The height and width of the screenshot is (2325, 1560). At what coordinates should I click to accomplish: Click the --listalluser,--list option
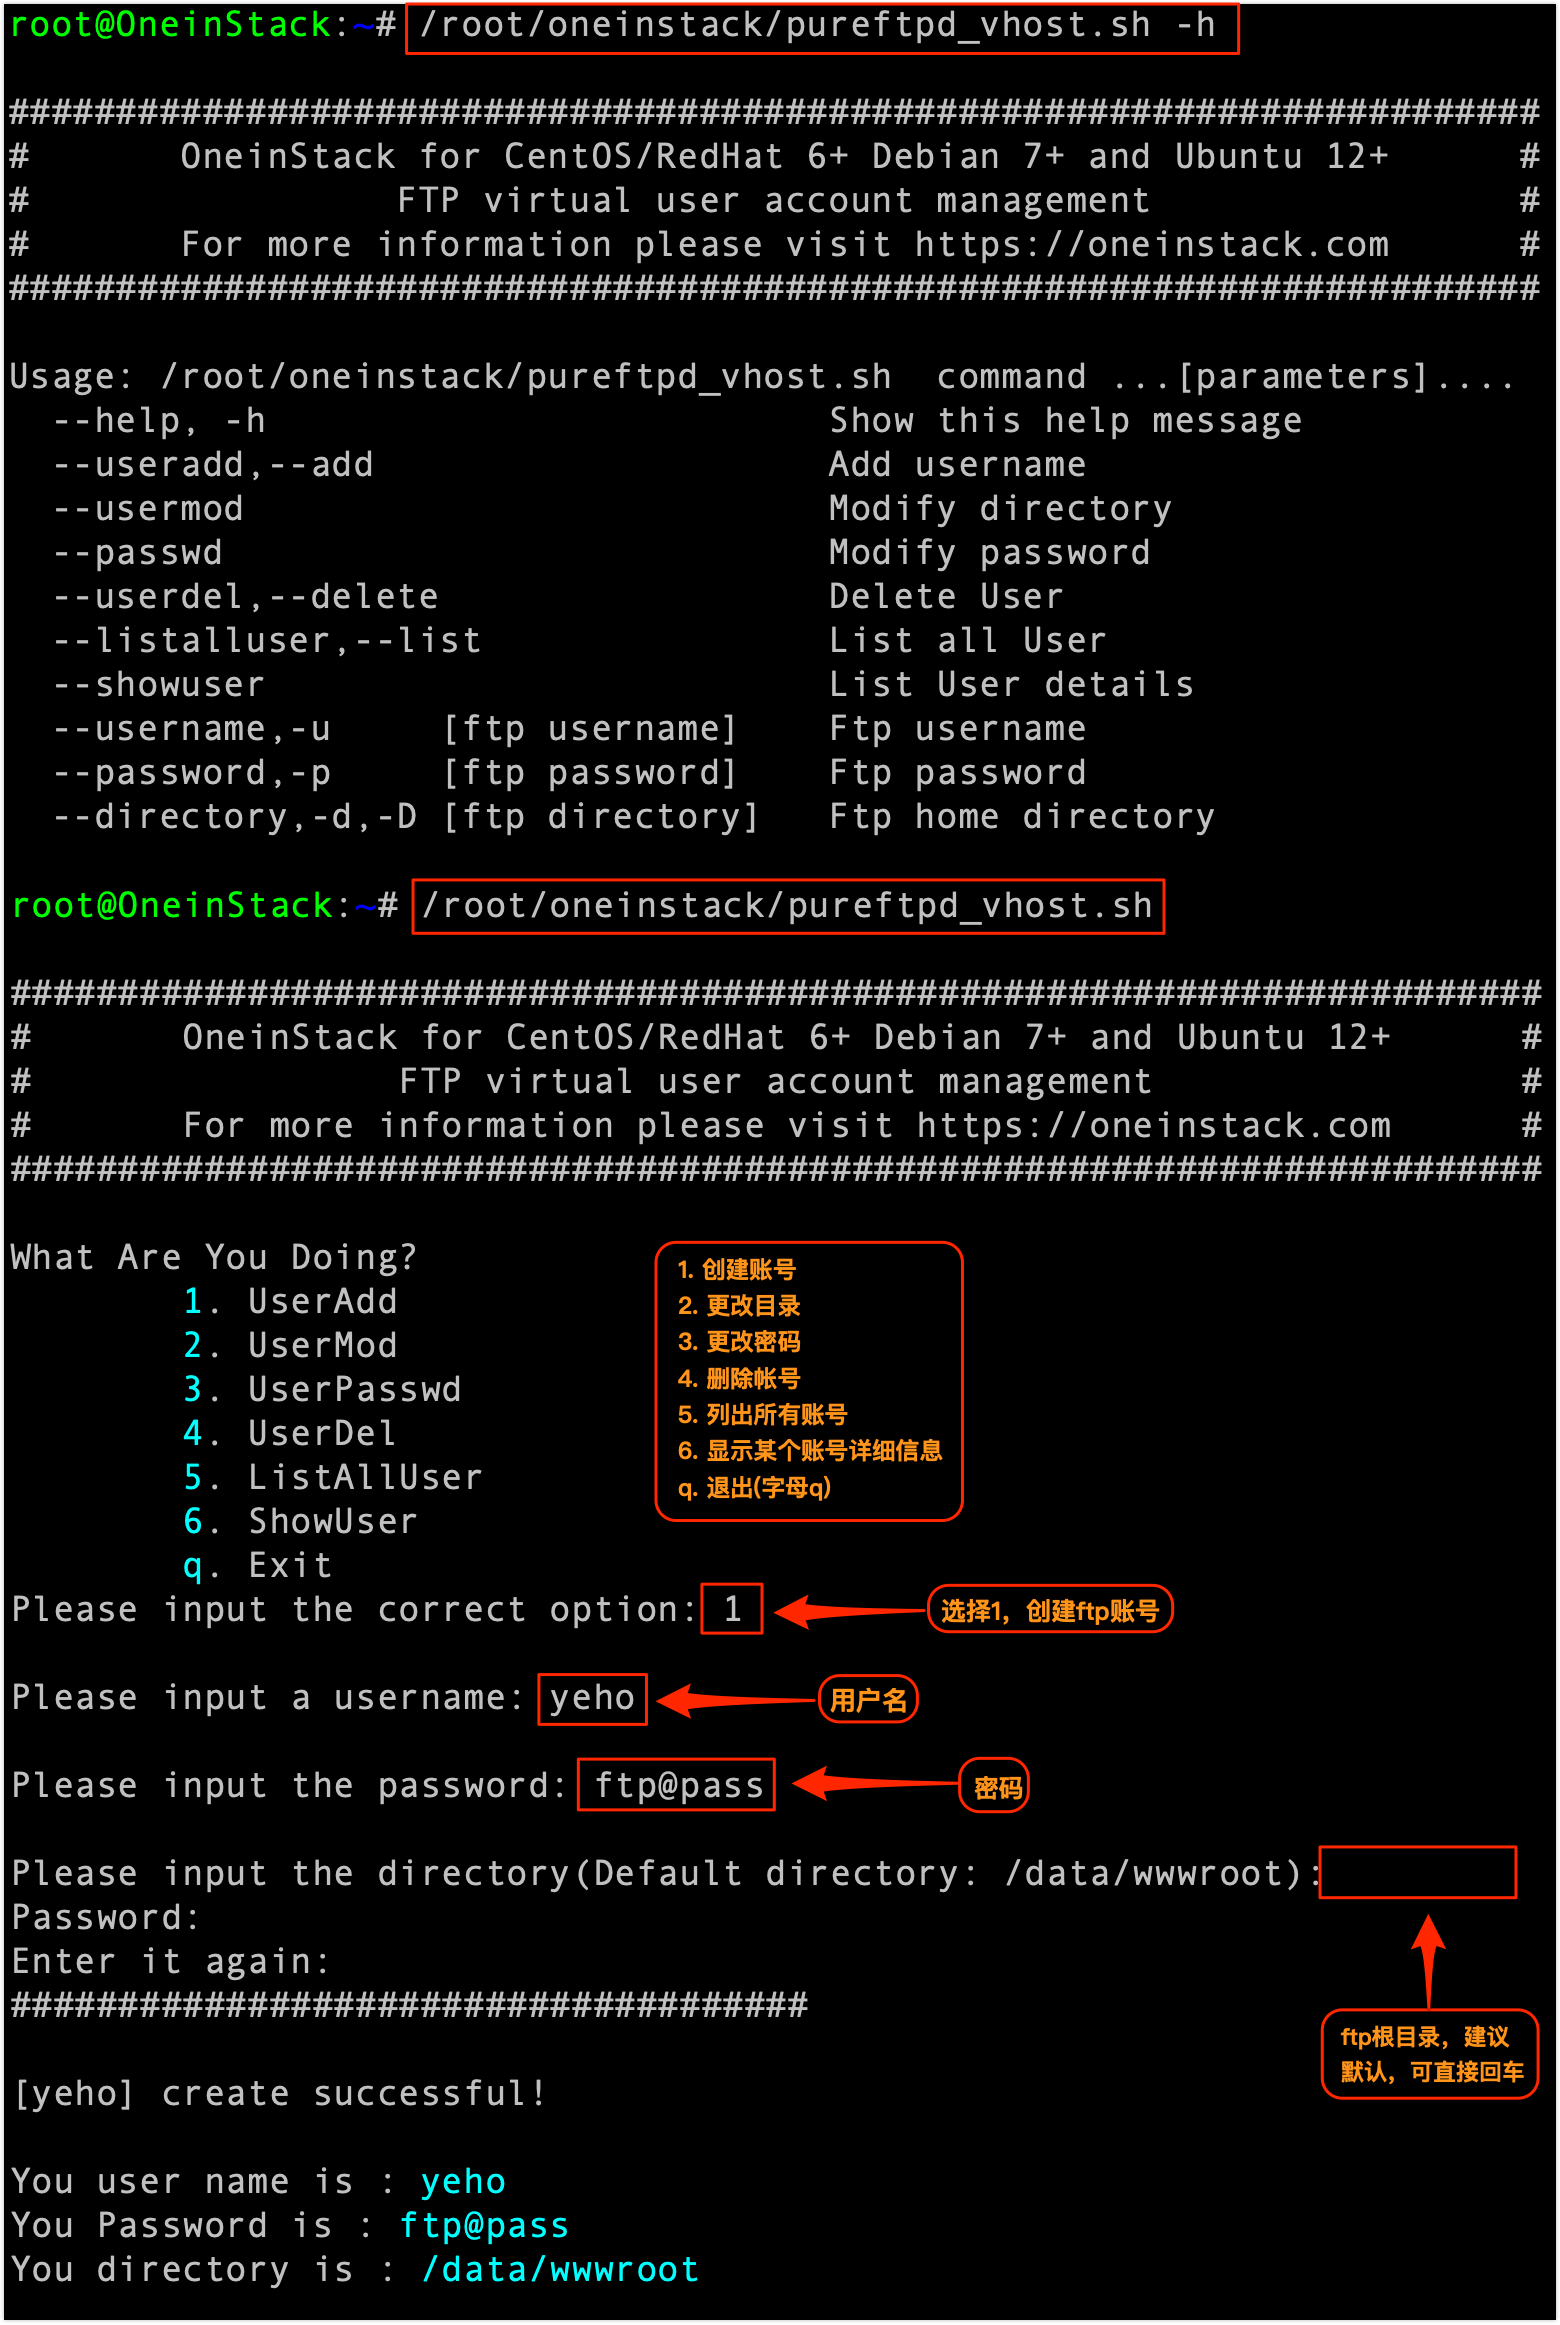[x=267, y=641]
